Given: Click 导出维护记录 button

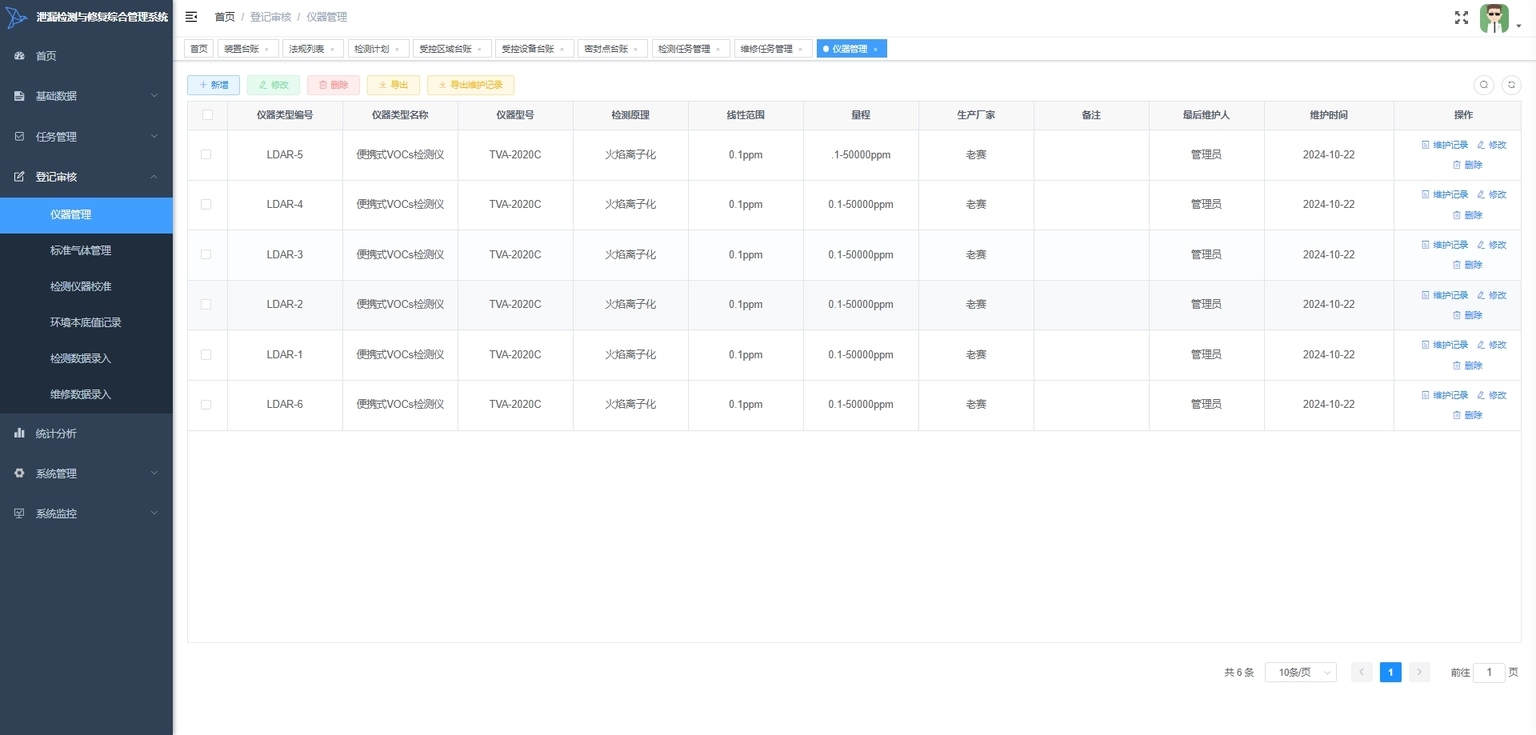Looking at the screenshot, I should (x=471, y=85).
